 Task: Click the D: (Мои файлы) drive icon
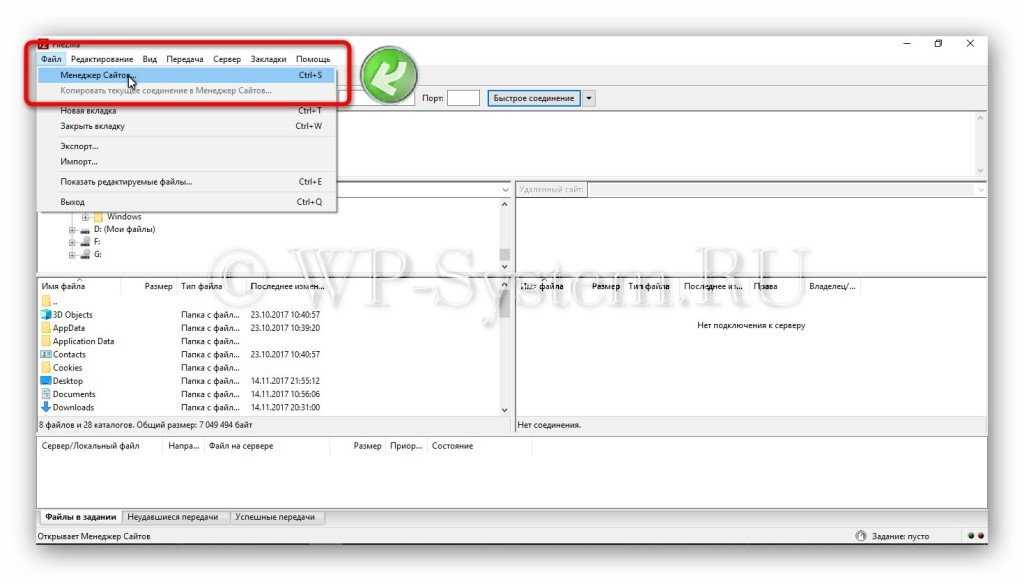coord(85,229)
